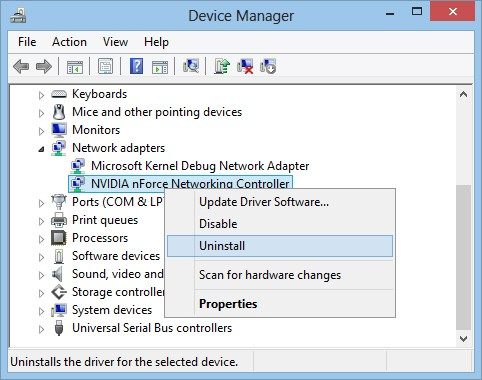
Task: Maximize the Device Manager window
Action: pos(417,12)
